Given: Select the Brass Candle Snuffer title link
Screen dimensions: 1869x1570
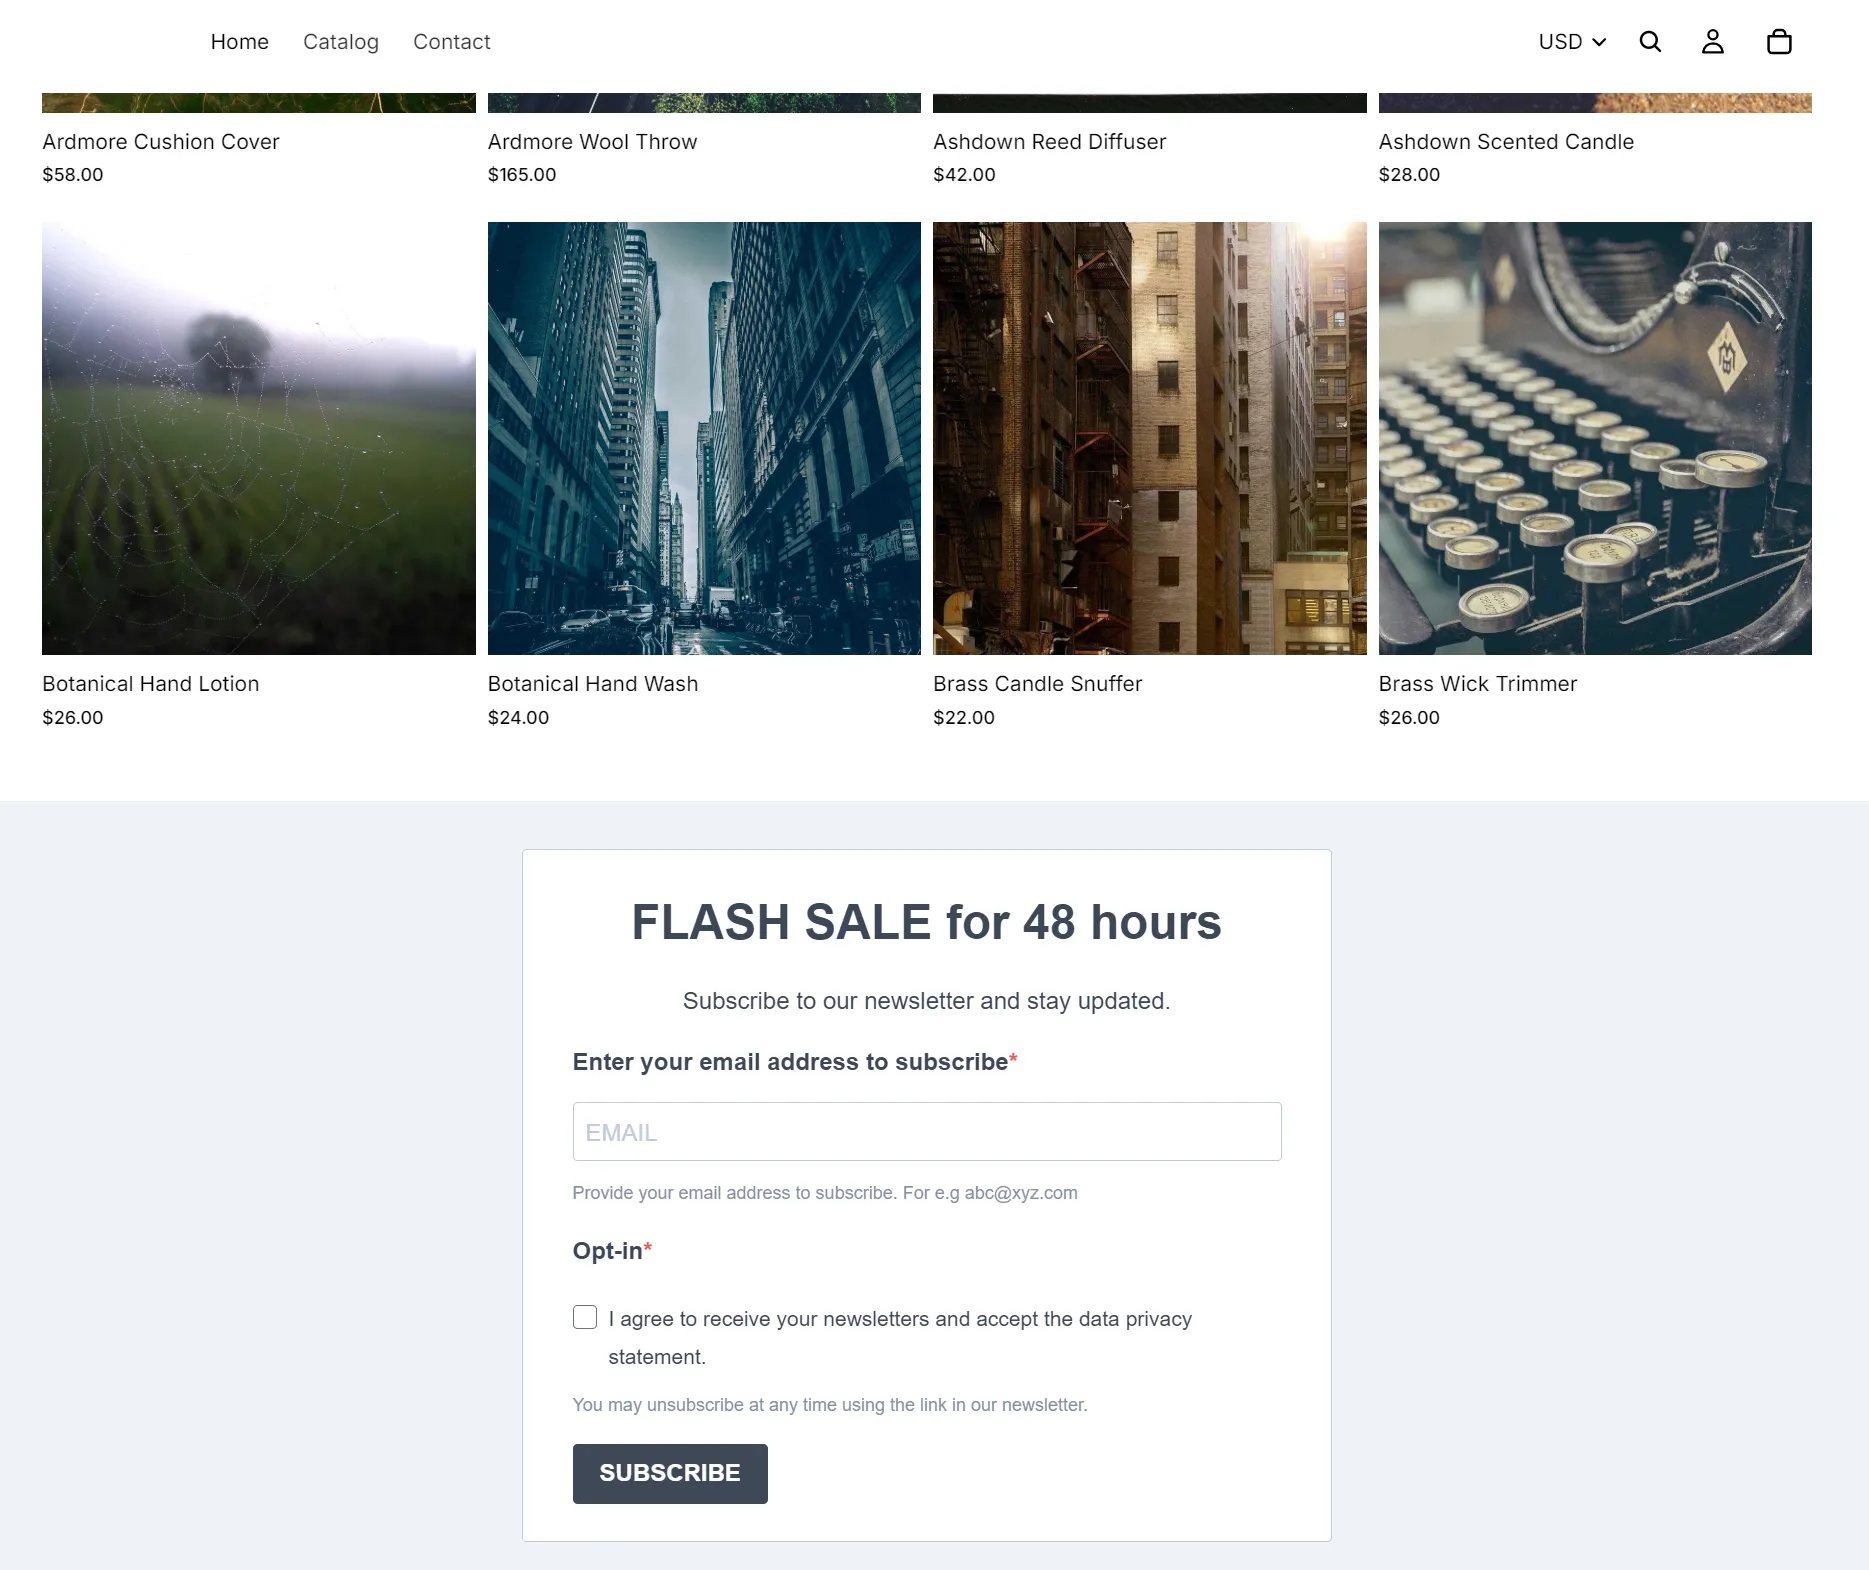Looking at the screenshot, I should click(x=1038, y=684).
